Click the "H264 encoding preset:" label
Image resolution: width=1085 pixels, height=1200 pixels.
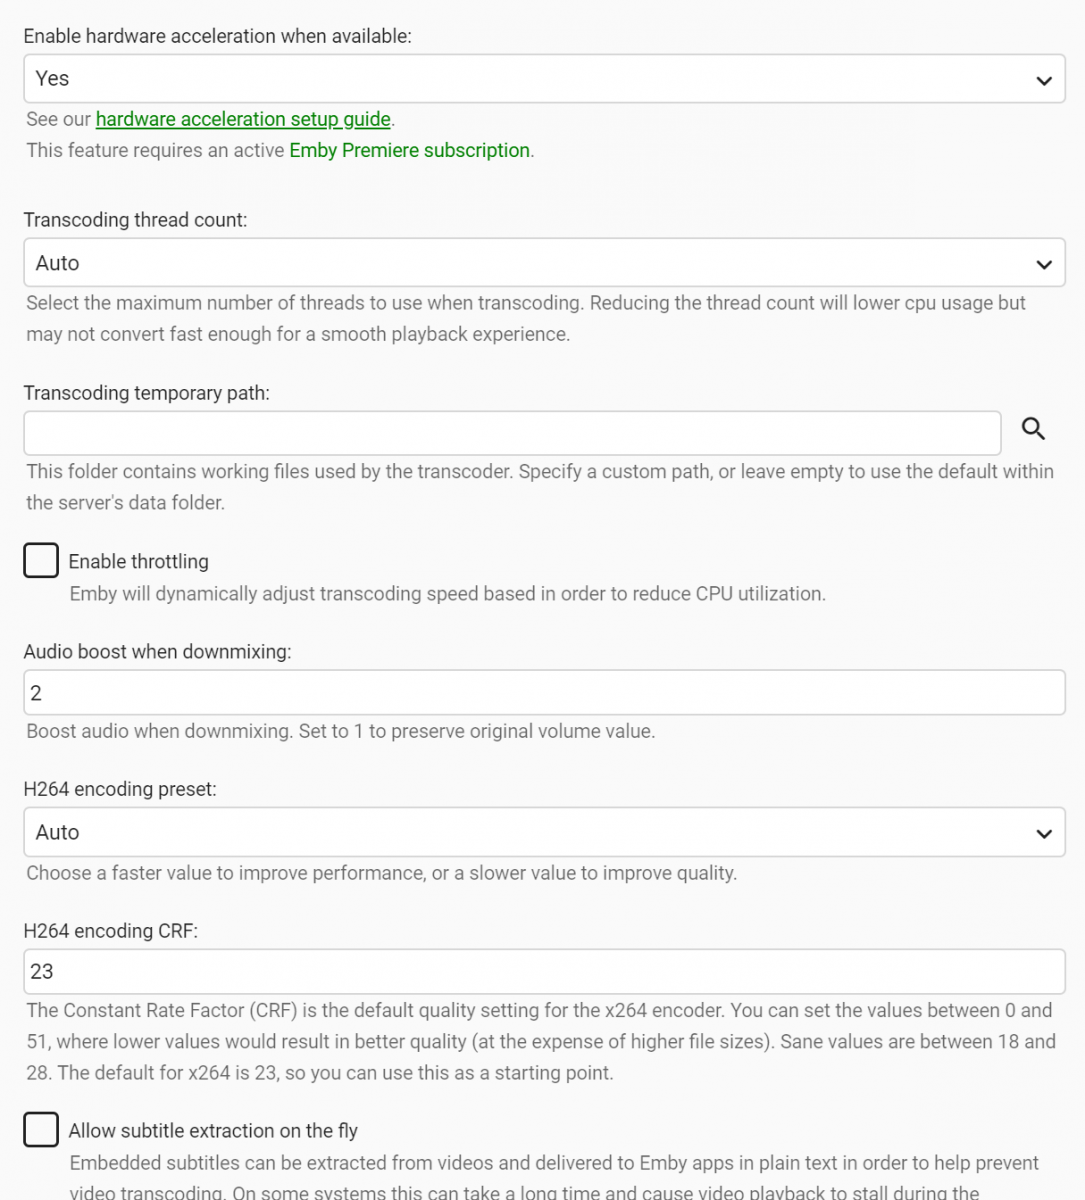click(120, 789)
